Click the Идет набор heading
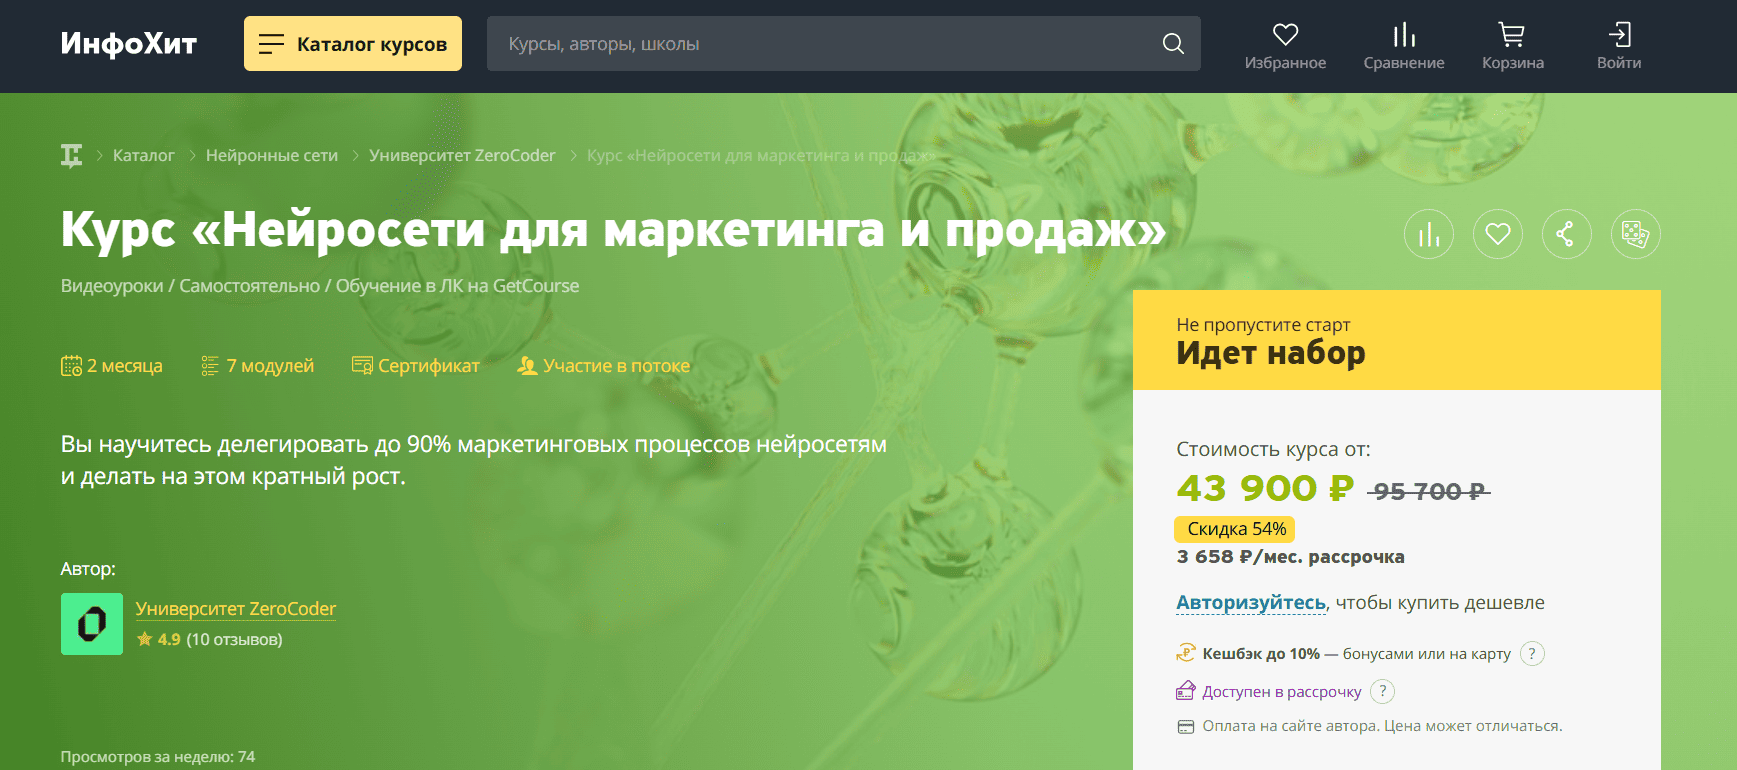 click(1271, 353)
